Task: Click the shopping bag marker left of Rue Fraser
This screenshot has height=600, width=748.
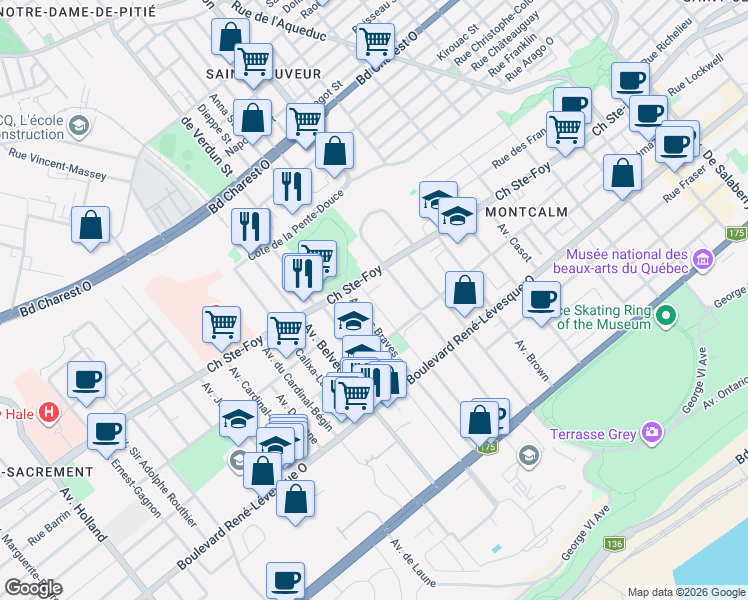Action: coord(622,173)
